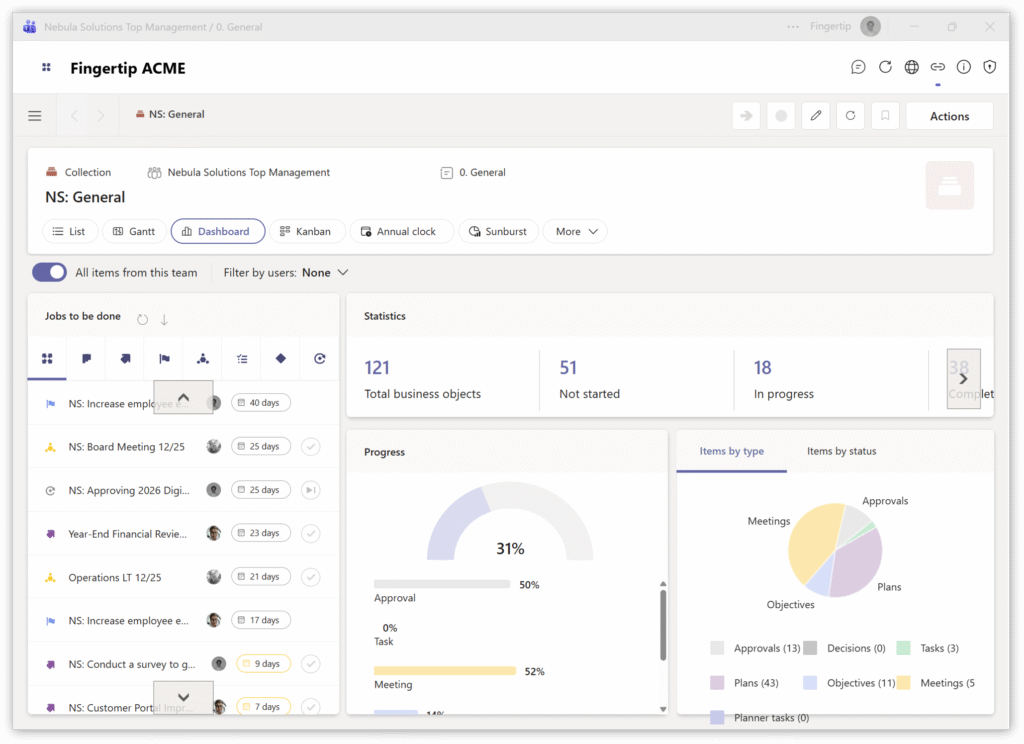This screenshot has width=1024, height=744.
Task: Select the diamond filter icon in Jobs panel
Action: tap(281, 358)
